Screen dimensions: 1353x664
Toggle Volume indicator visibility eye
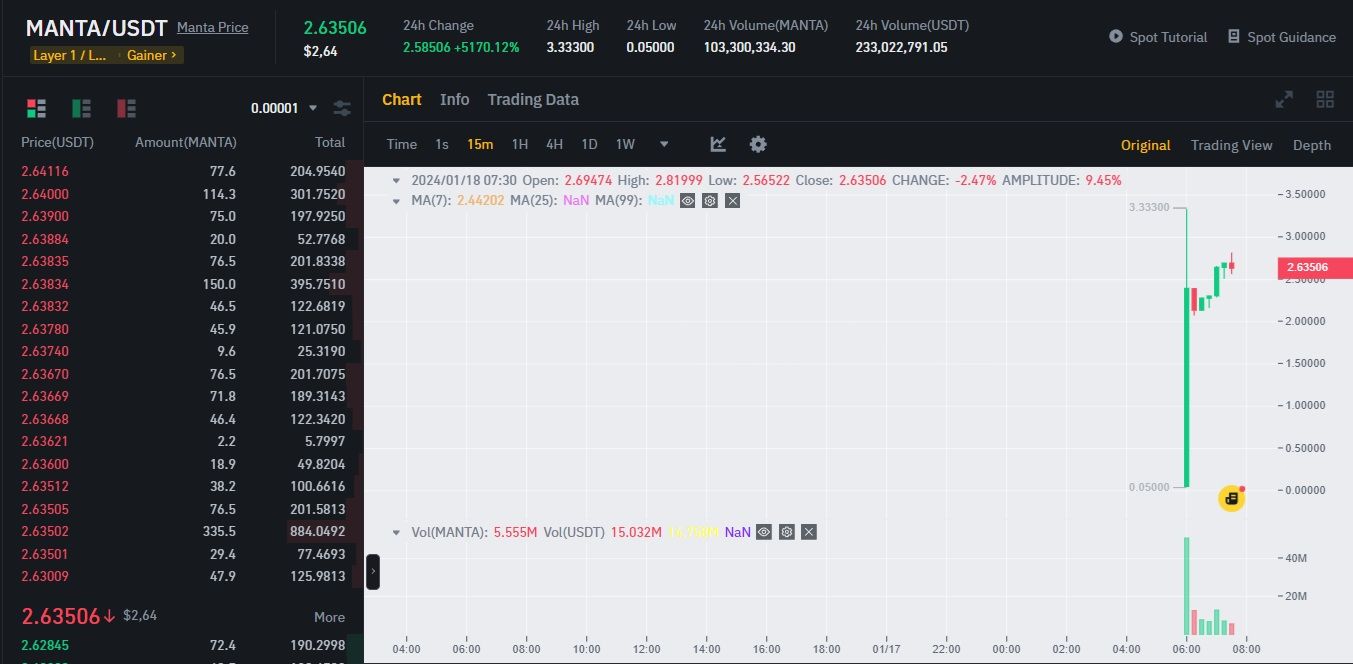click(764, 532)
